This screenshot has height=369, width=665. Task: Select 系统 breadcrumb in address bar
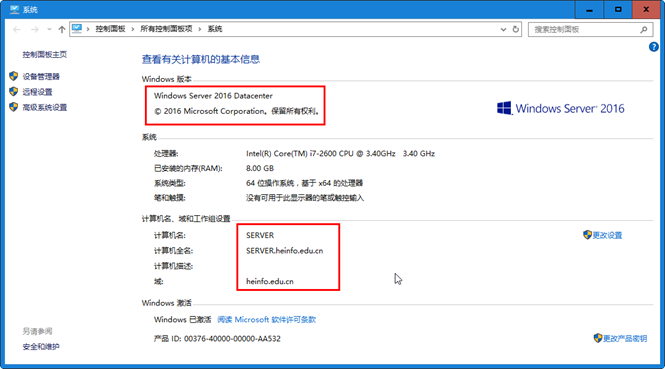click(x=215, y=29)
